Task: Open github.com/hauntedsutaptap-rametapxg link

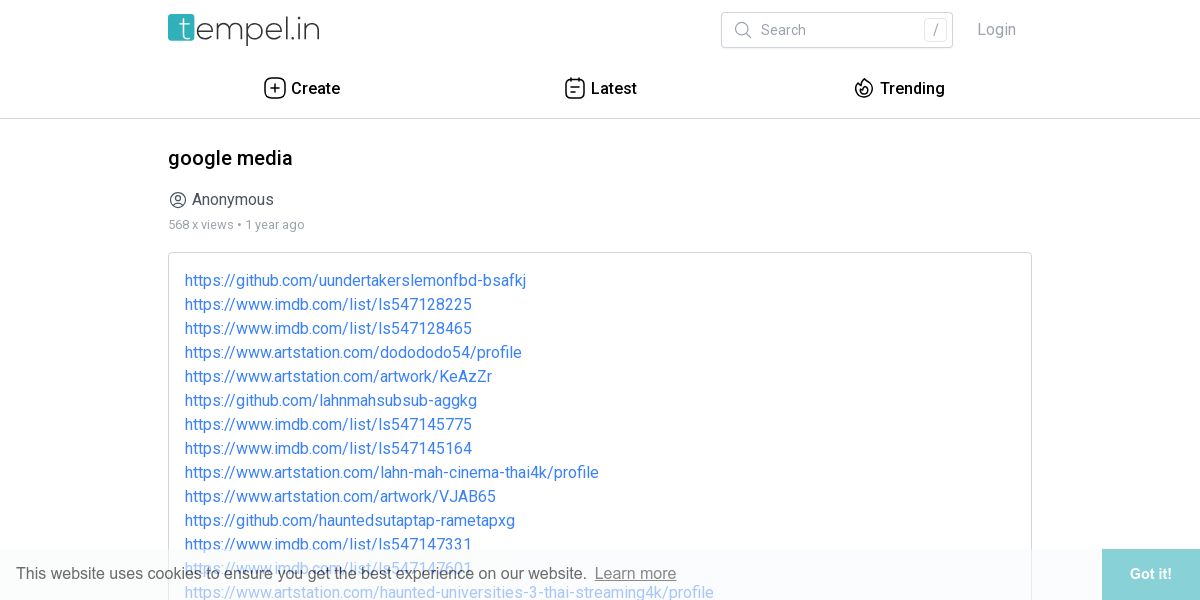Action: click(350, 521)
